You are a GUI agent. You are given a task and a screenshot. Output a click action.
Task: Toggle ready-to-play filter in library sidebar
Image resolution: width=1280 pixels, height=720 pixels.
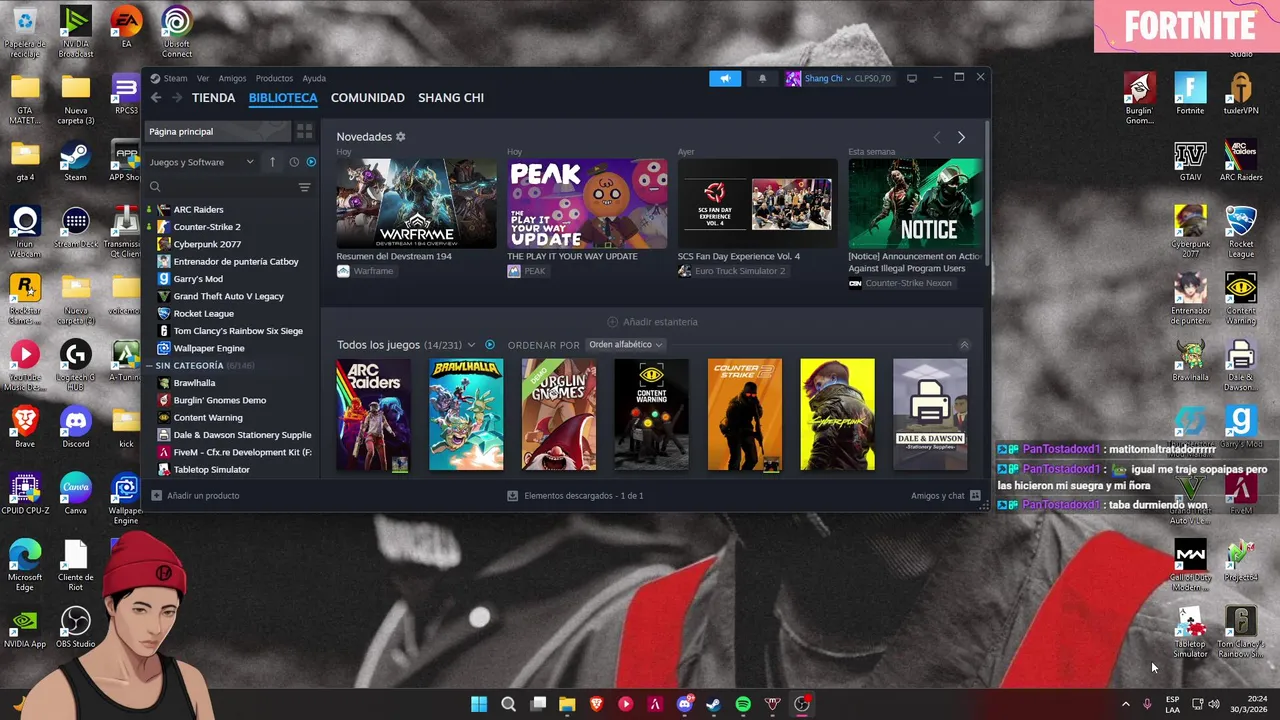point(311,162)
